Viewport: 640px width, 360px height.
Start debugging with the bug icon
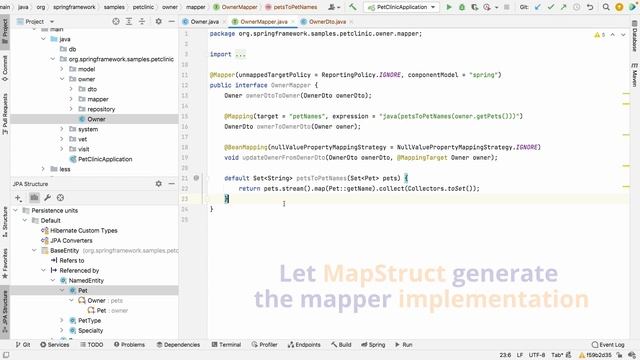tap(462, 7)
